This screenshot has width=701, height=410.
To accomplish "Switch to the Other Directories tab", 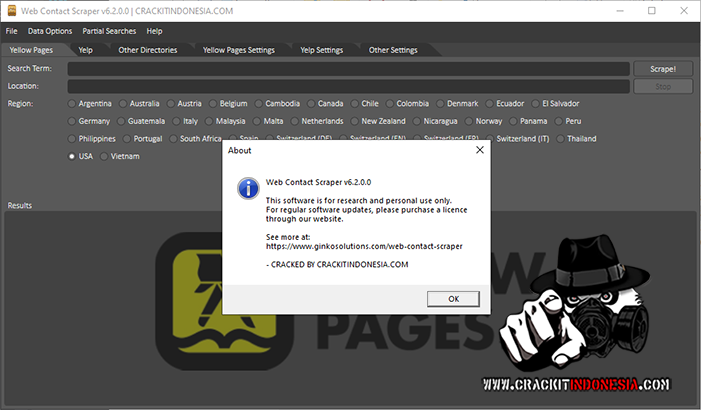I will point(147,49).
